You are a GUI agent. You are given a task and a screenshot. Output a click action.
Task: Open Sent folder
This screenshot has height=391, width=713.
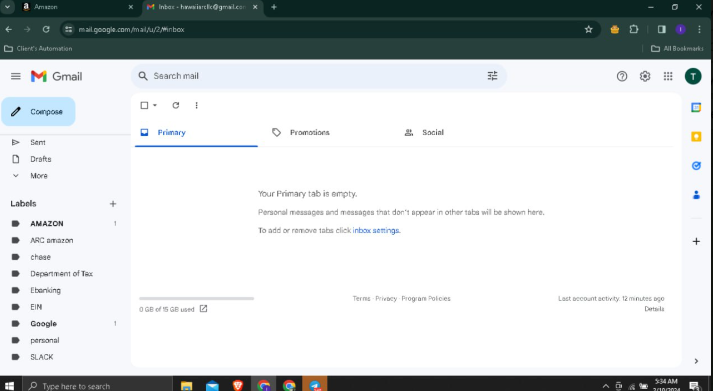click(x=38, y=142)
